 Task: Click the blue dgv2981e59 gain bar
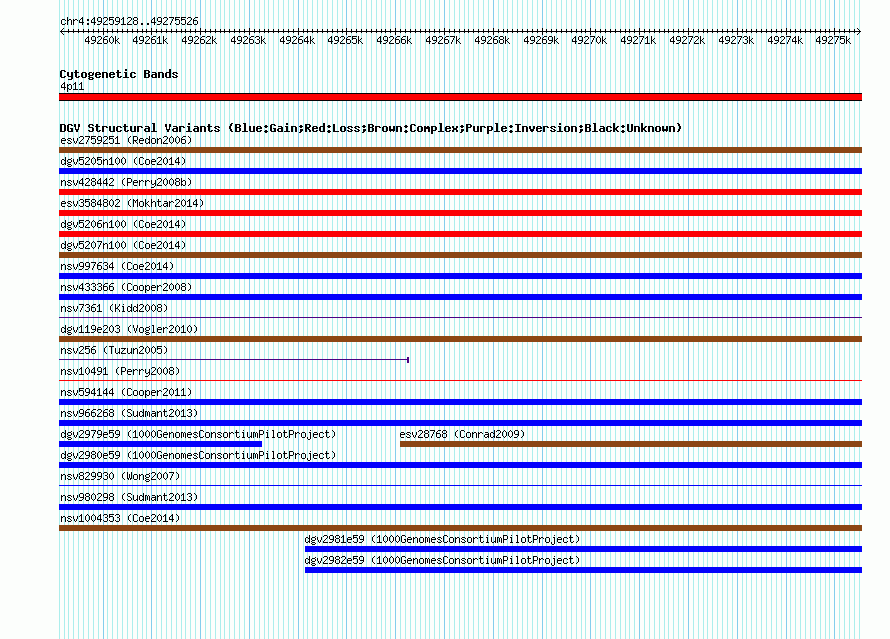(x=583, y=549)
